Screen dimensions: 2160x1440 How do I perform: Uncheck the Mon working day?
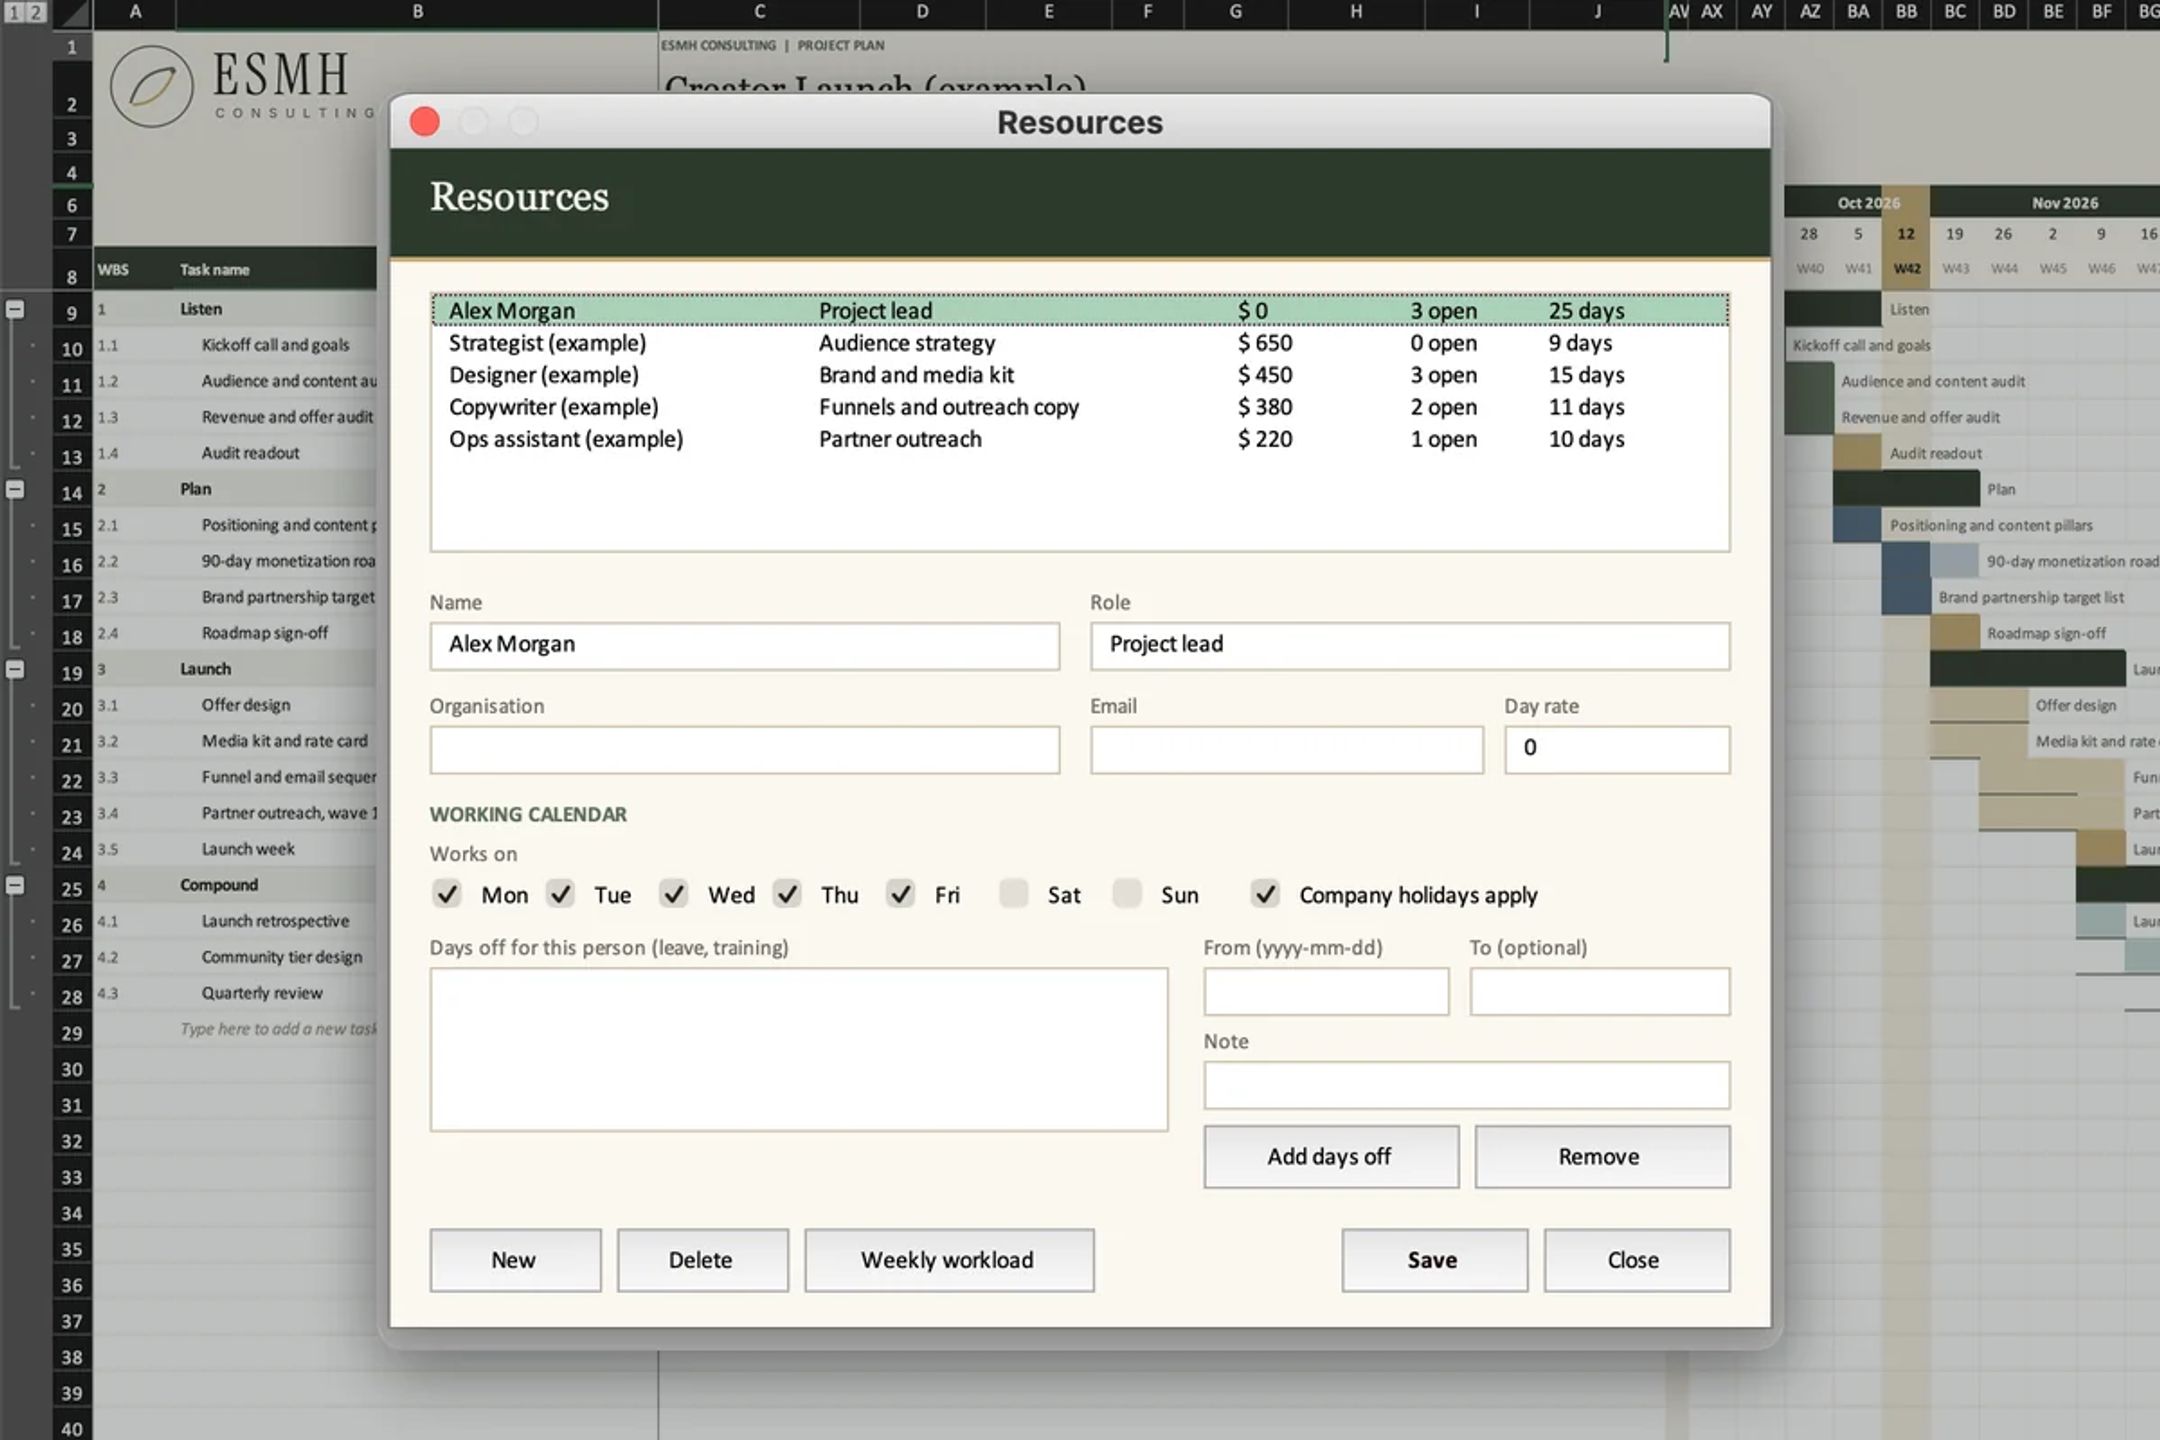point(447,893)
